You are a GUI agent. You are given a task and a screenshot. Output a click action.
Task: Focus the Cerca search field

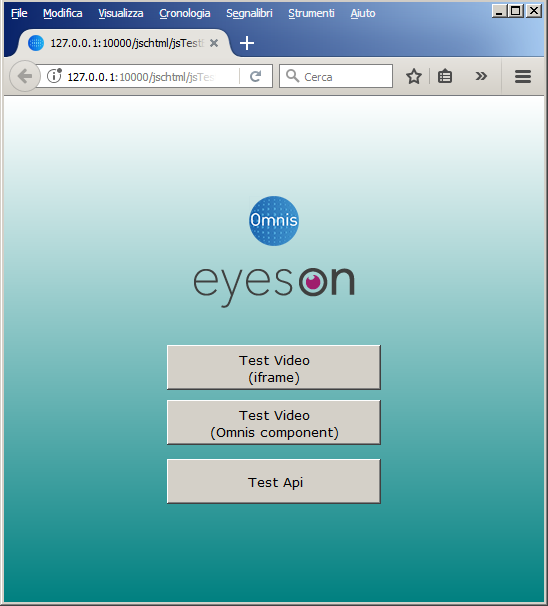point(336,76)
